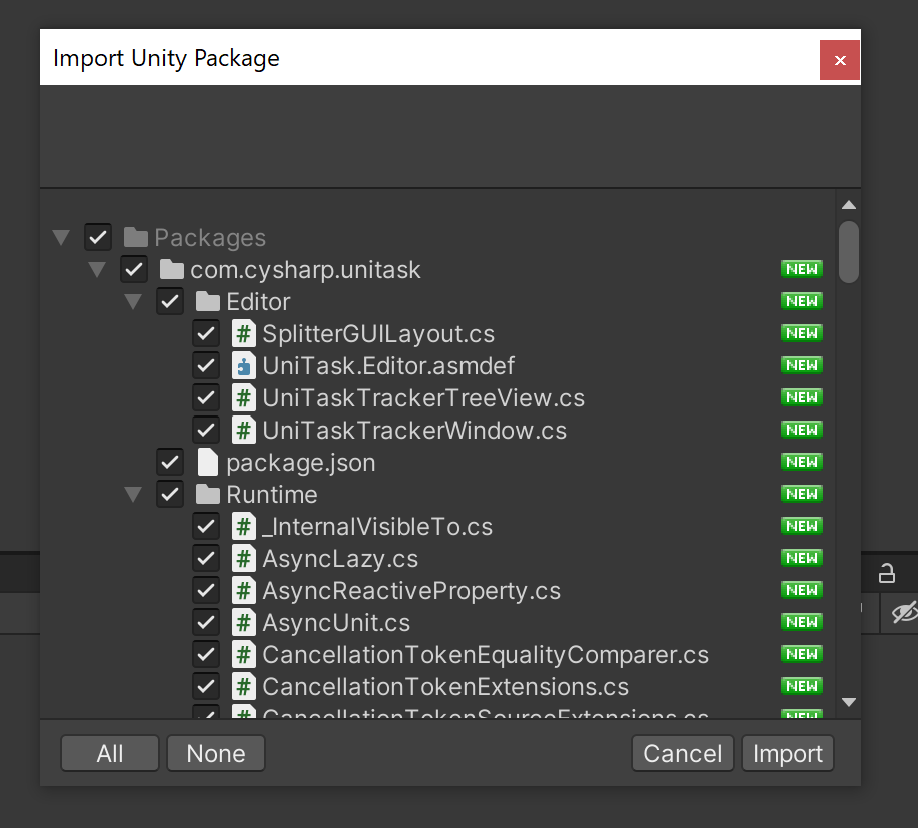Collapse the Runtime folder expander
The height and width of the screenshot is (828, 918).
click(x=133, y=494)
